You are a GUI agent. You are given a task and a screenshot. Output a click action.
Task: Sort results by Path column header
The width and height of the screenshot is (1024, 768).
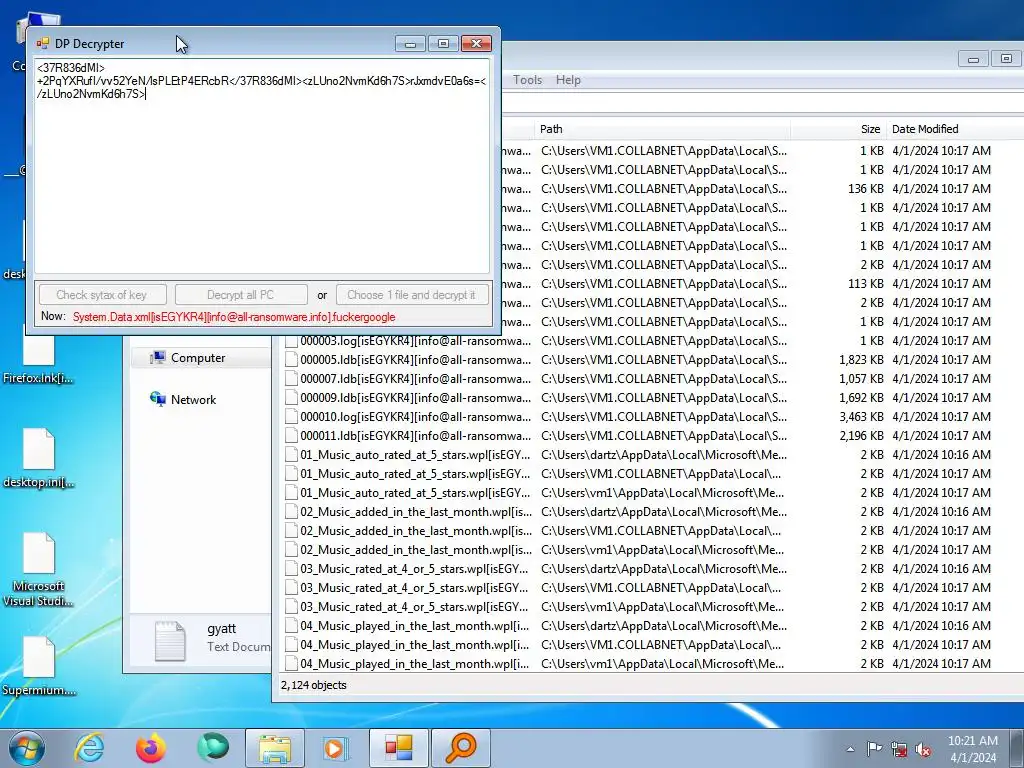662,129
